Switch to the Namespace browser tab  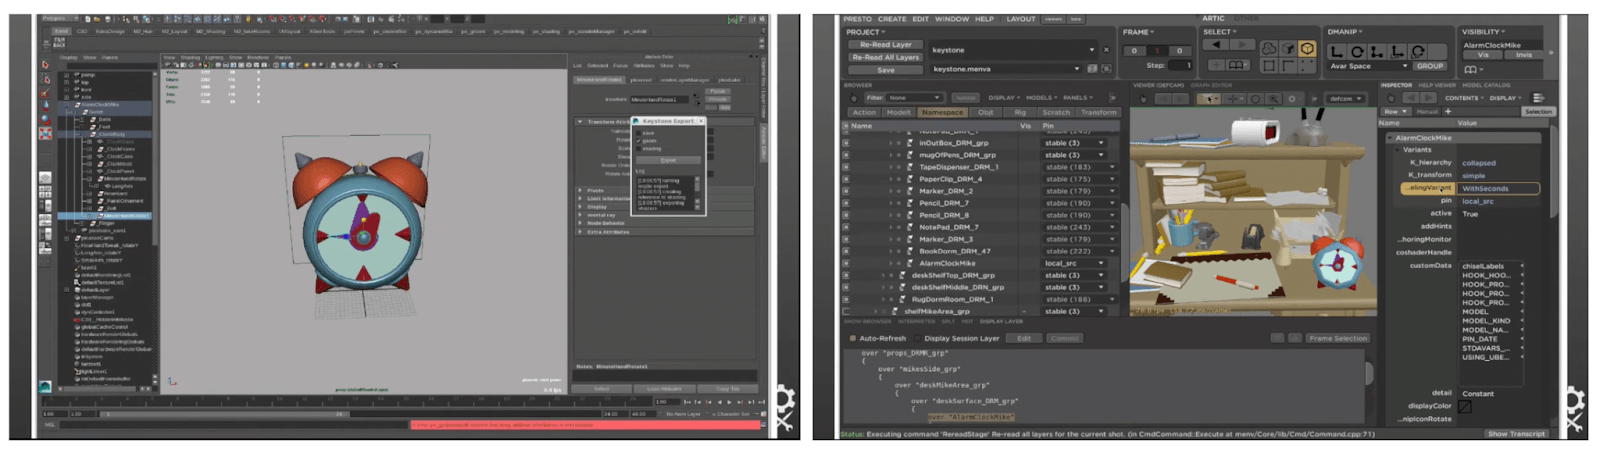[942, 112]
